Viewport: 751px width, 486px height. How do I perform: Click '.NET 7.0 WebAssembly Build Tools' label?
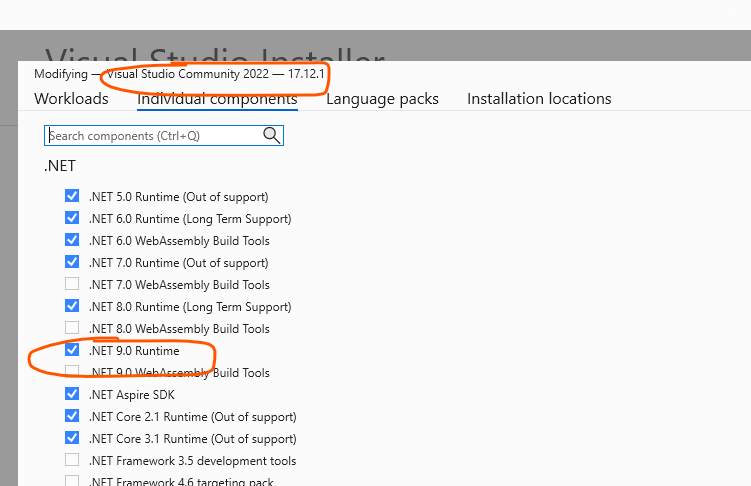pyautogui.click(x=179, y=285)
